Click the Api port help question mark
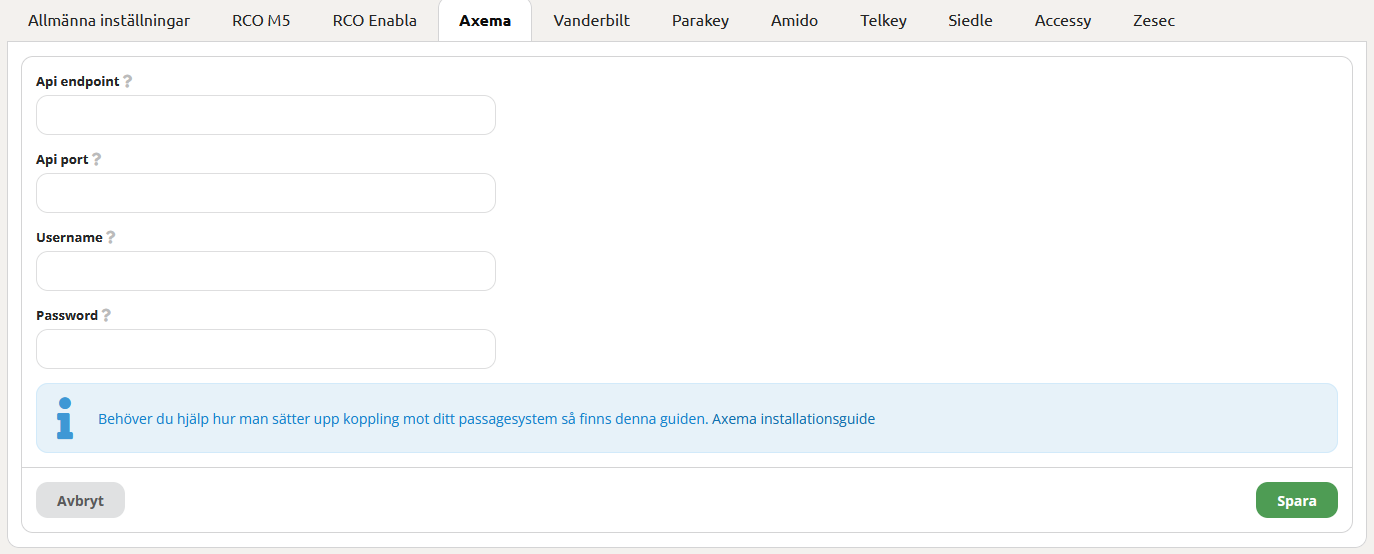The width and height of the screenshot is (1374, 554). pos(97,159)
